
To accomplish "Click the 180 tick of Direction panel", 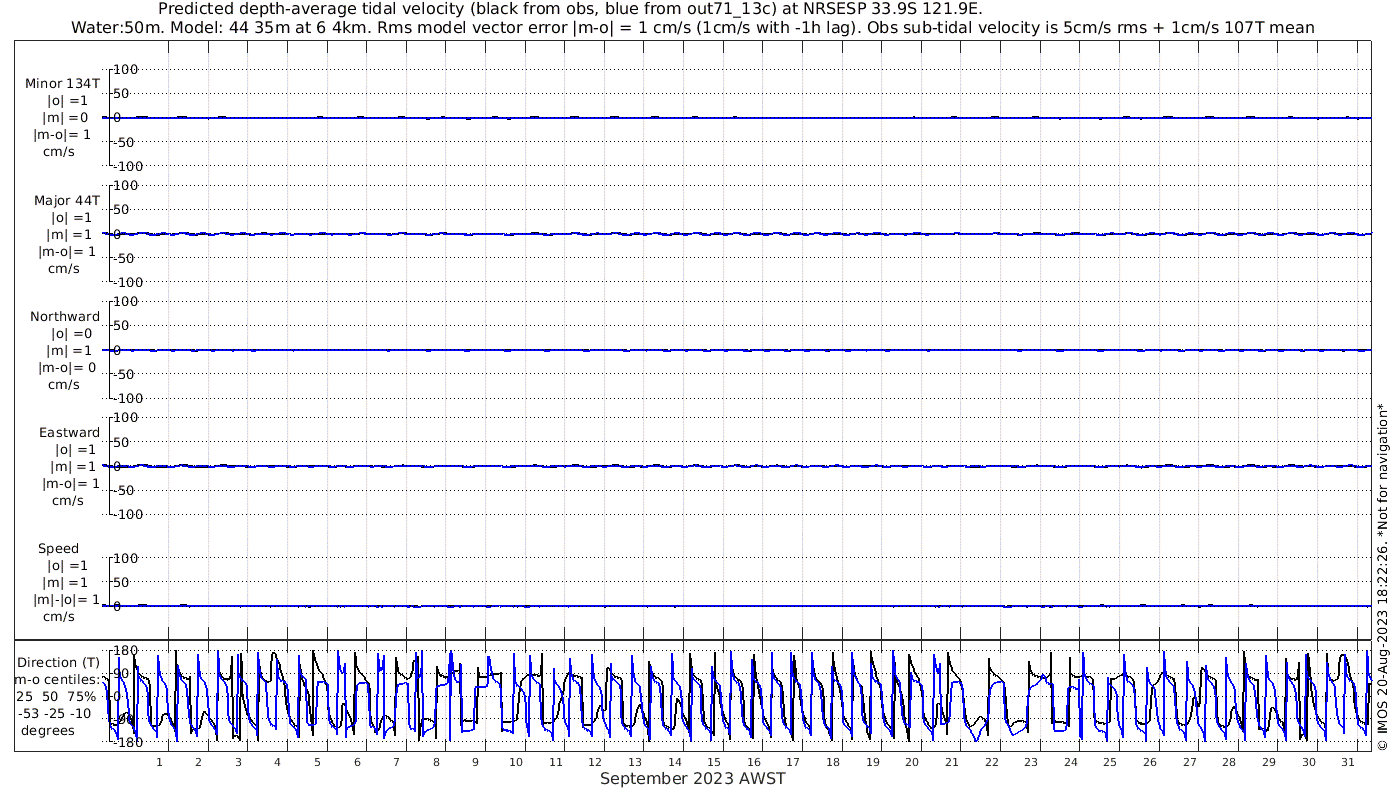I will [124, 650].
